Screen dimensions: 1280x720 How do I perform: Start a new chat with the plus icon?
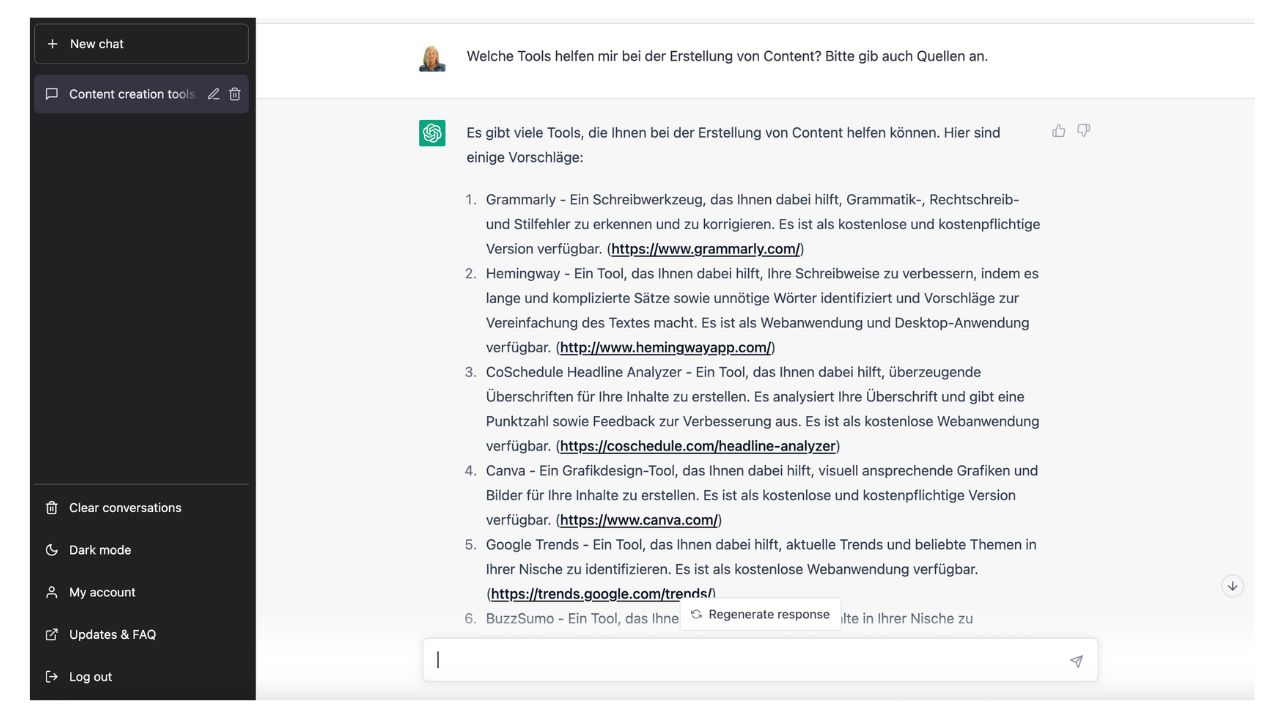[x=51, y=43]
